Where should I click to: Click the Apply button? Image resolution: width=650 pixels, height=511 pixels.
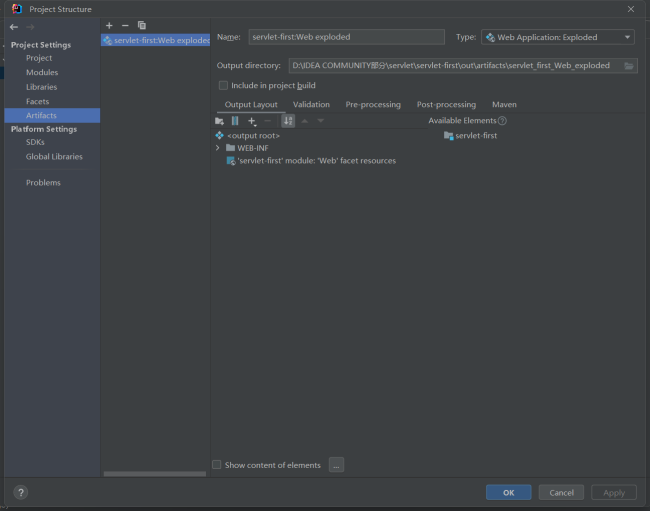(614, 492)
